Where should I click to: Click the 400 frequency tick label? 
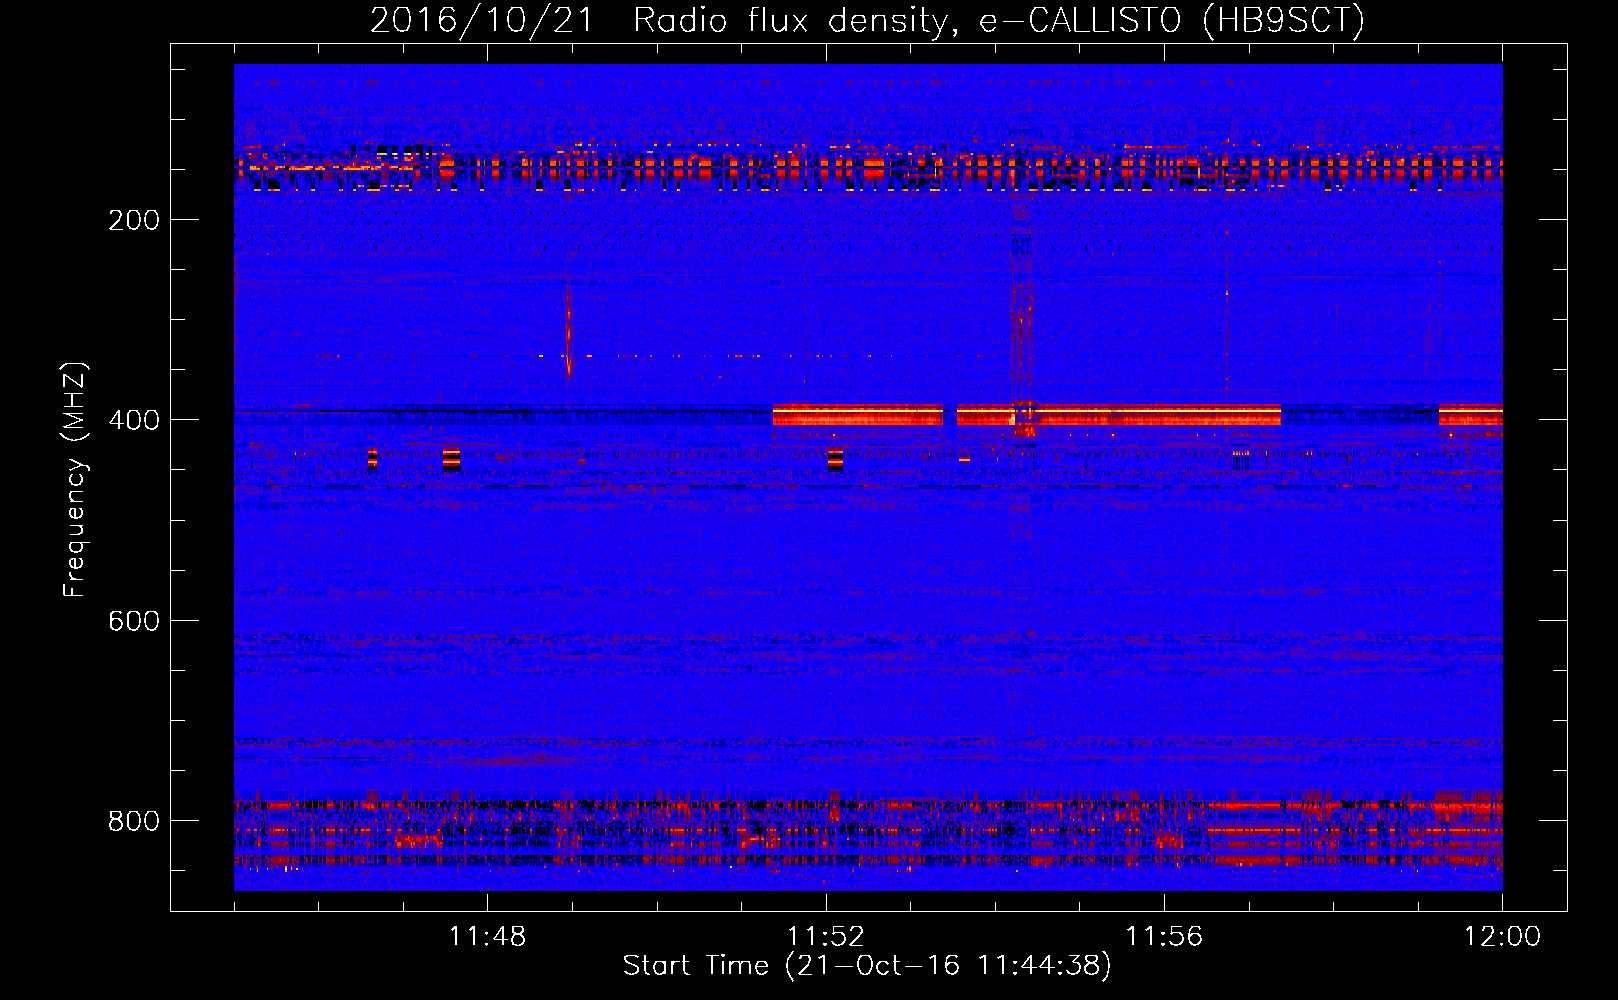[134, 420]
